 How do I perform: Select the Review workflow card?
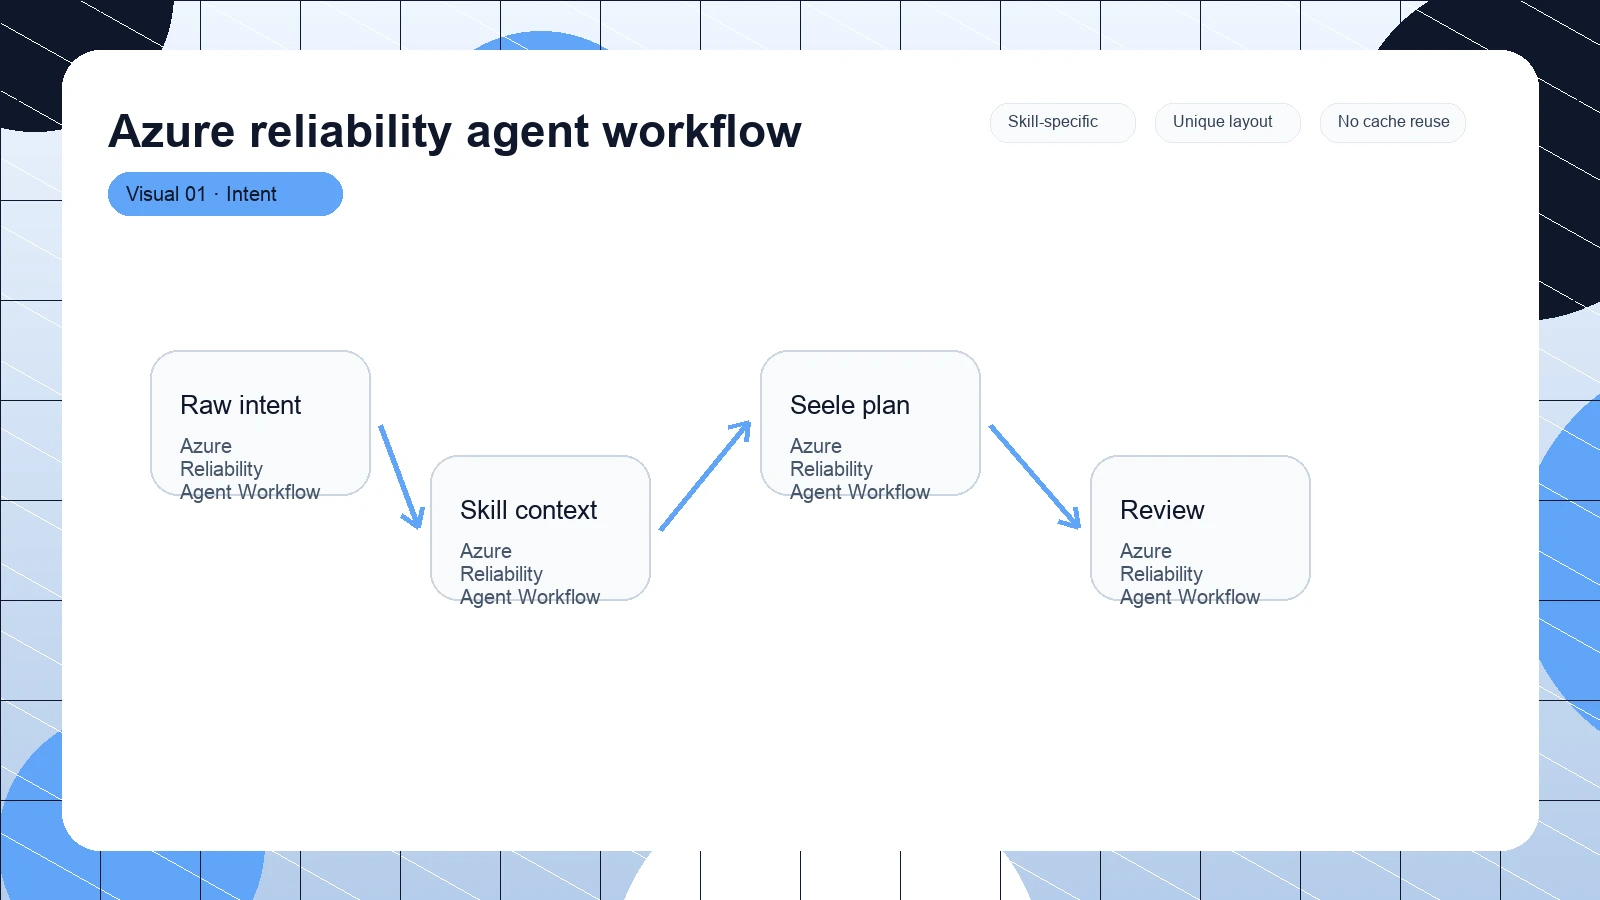coord(1200,528)
